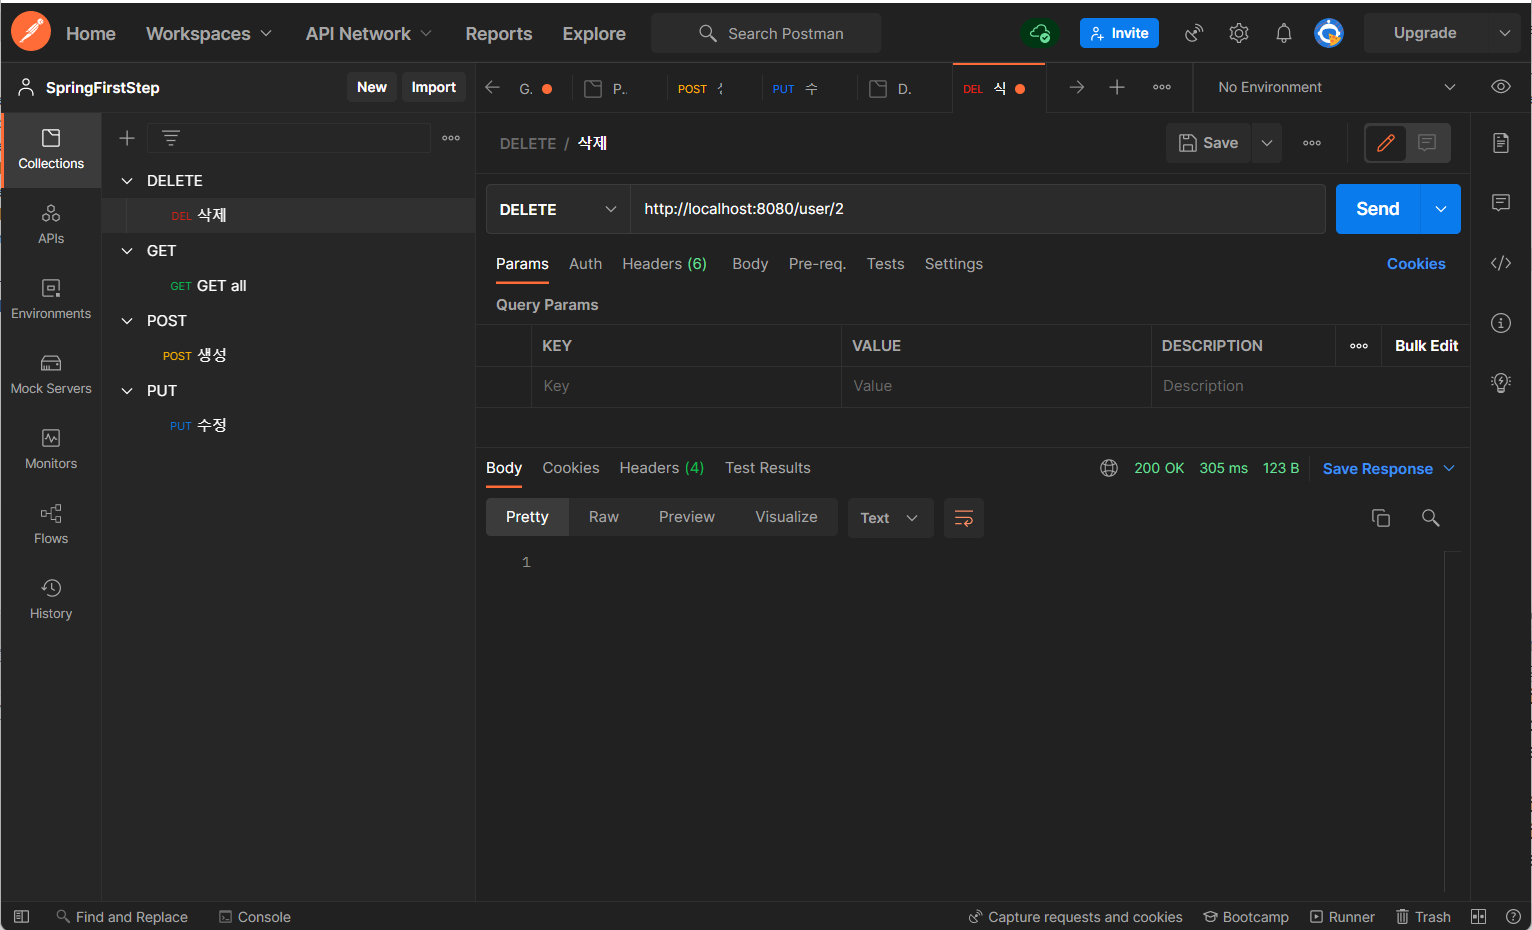
Task: Open the Environments sidebar panel
Action: point(51,299)
